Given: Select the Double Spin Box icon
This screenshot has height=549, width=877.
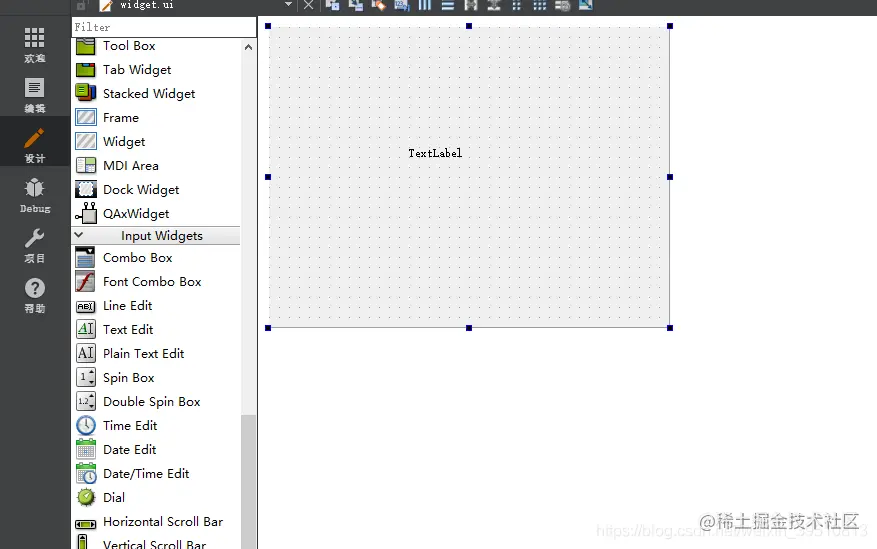Looking at the screenshot, I should [x=86, y=401].
